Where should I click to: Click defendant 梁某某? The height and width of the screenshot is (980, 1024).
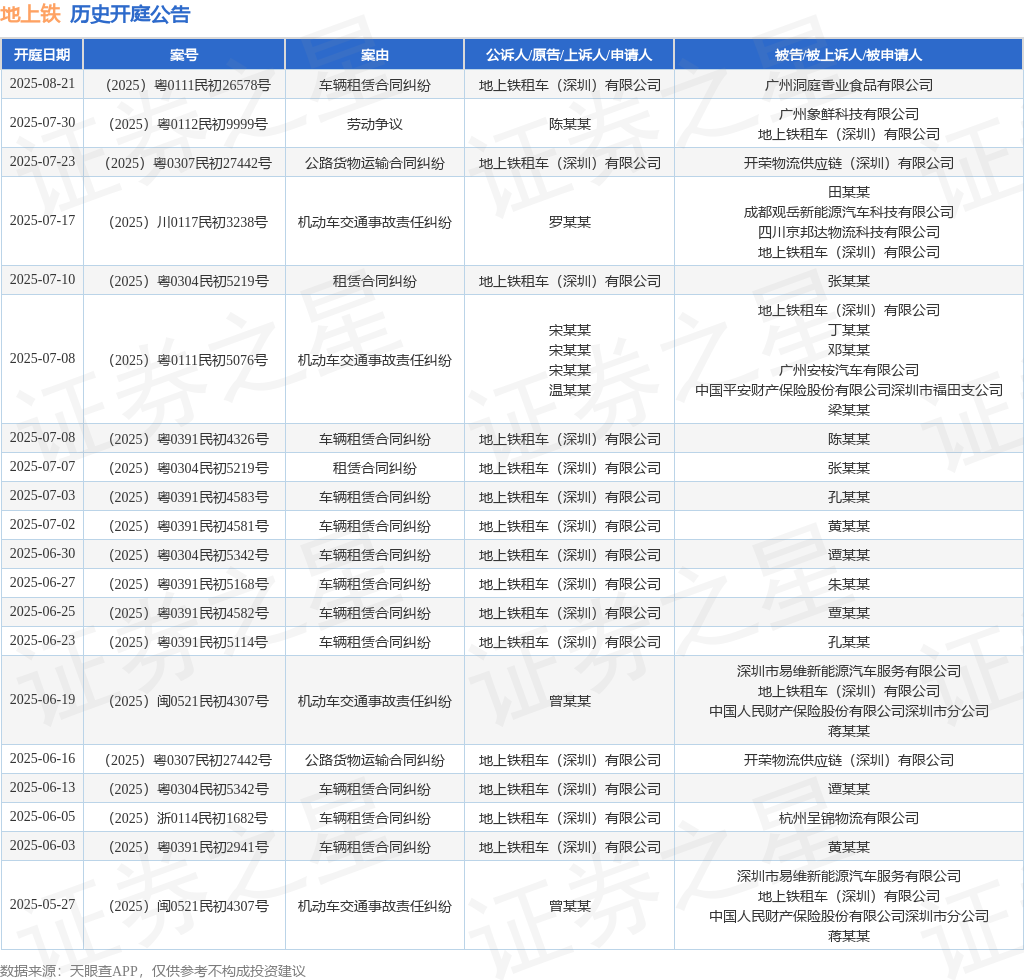tap(849, 410)
